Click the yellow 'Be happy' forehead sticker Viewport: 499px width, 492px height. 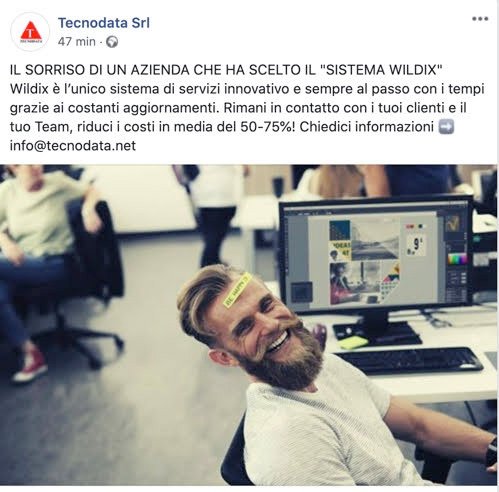point(238,290)
